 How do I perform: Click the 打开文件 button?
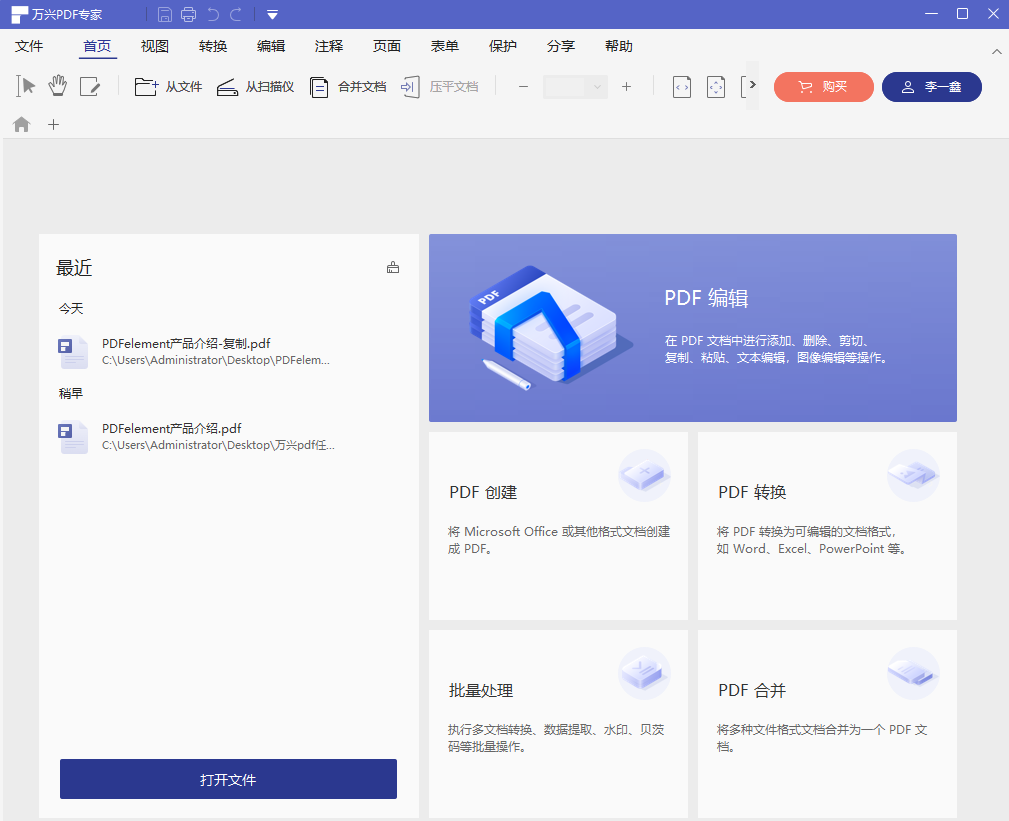point(228,779)
